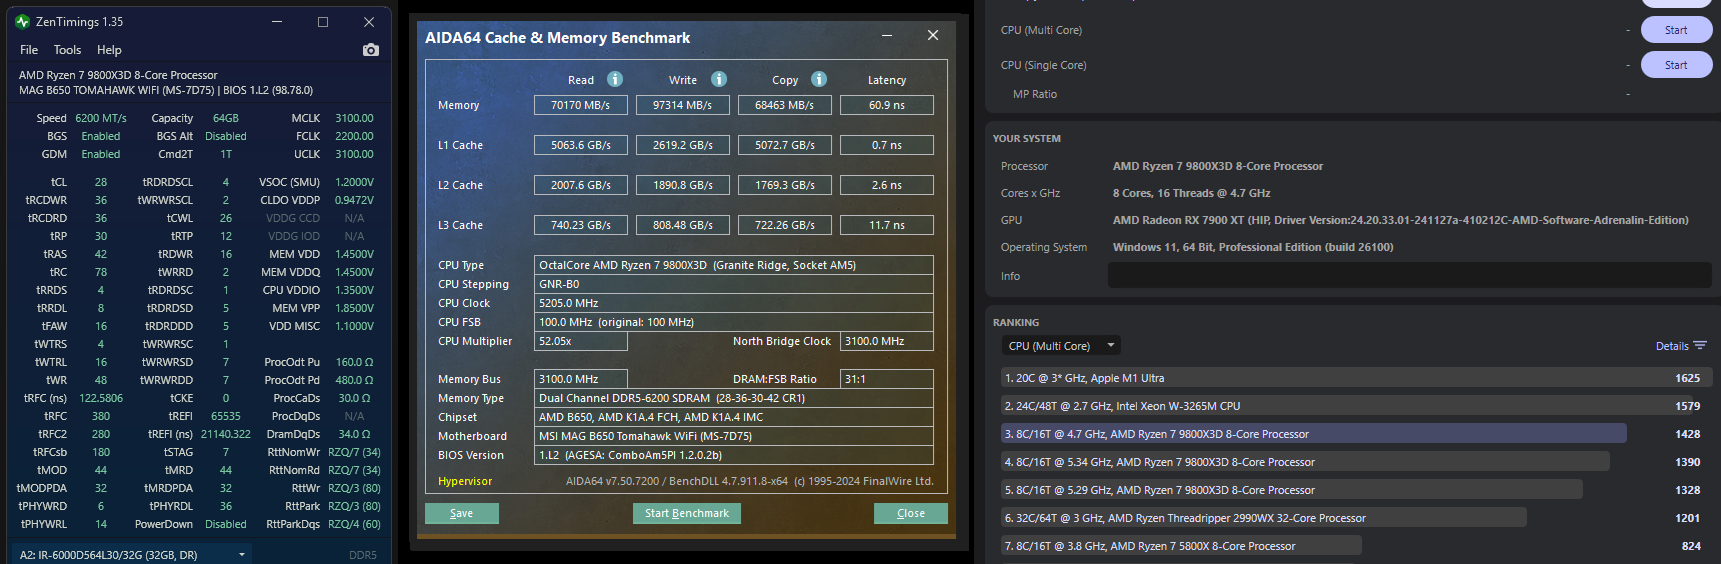
Task: Click Save in AIDA64 benchmark window
Action: [x=461, y=513]
